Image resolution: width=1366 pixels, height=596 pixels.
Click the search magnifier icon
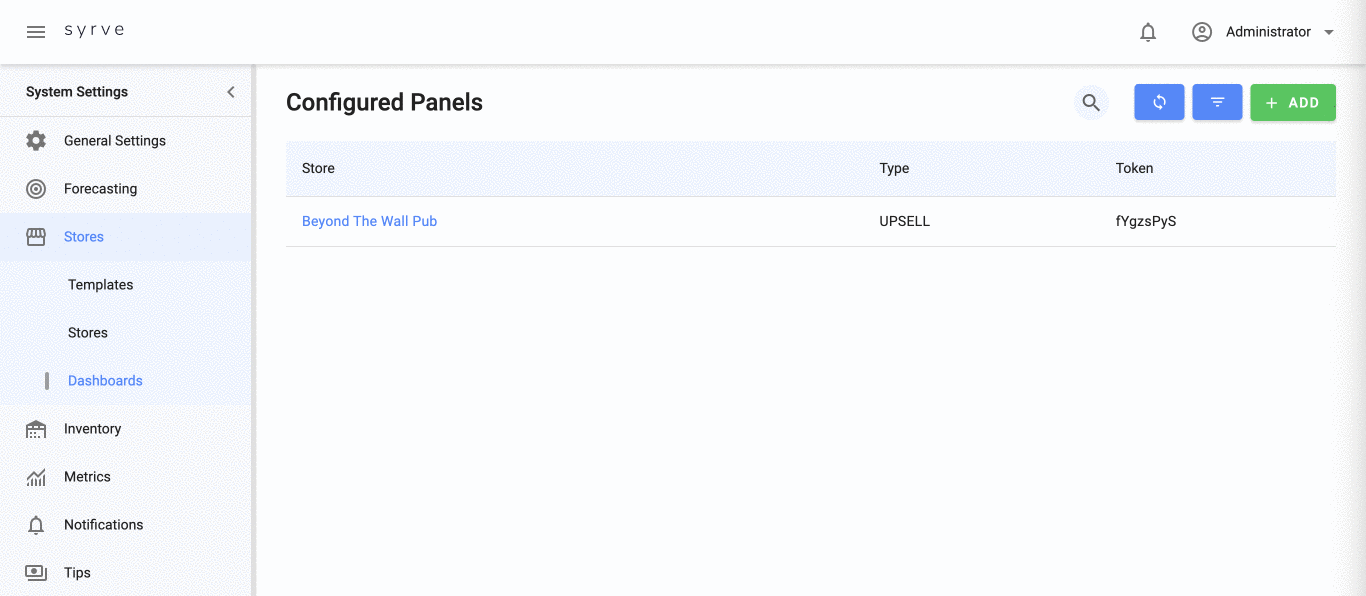pyautogui.click(x=1091, y=102)
